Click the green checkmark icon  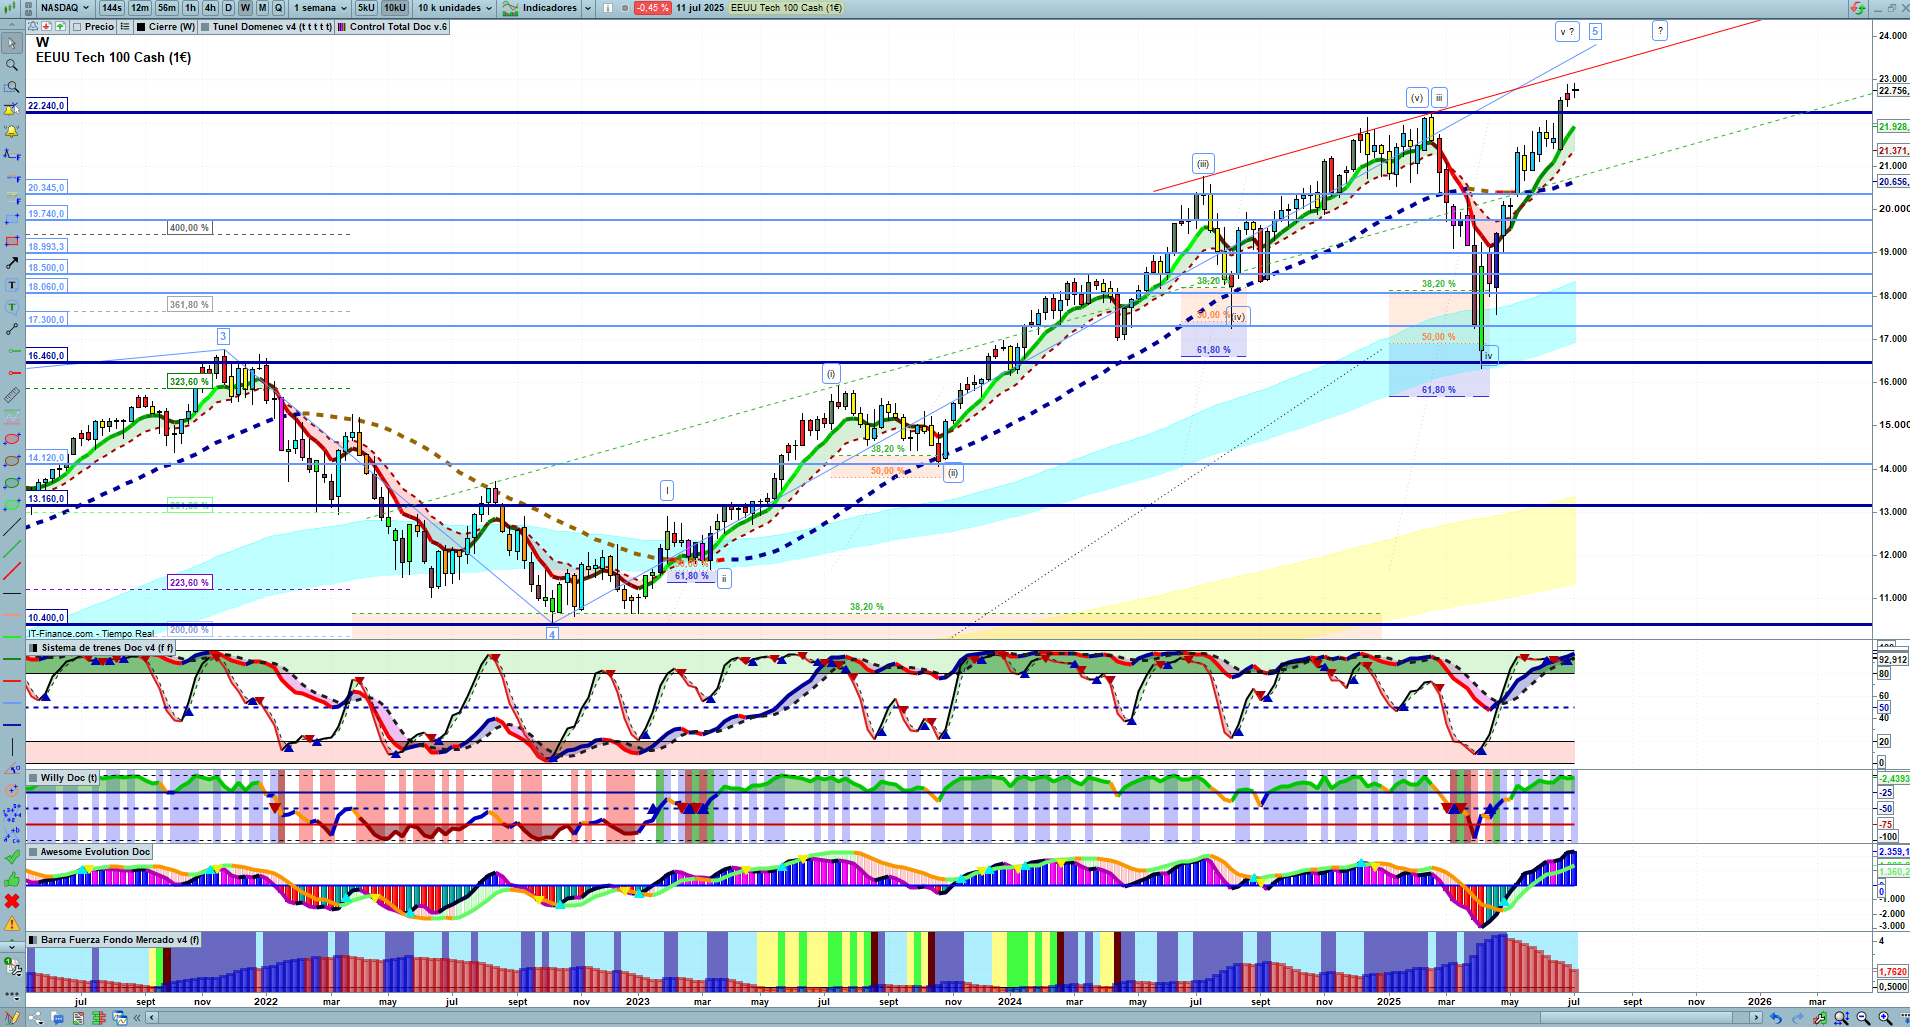click(12, 857)
